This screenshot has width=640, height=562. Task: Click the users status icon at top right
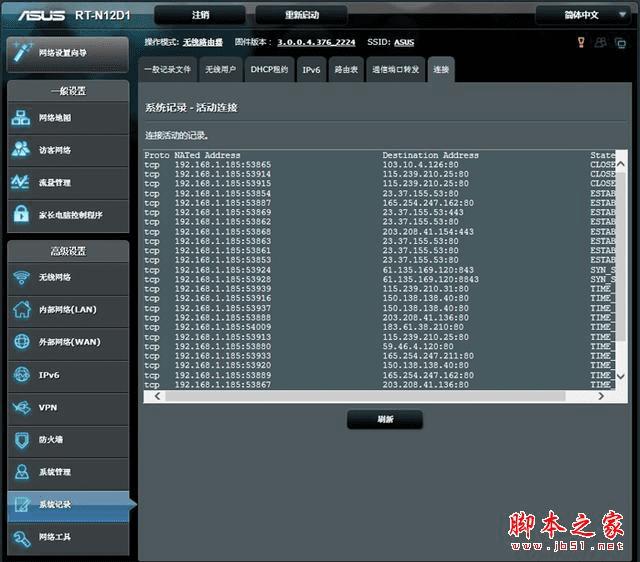600,42
